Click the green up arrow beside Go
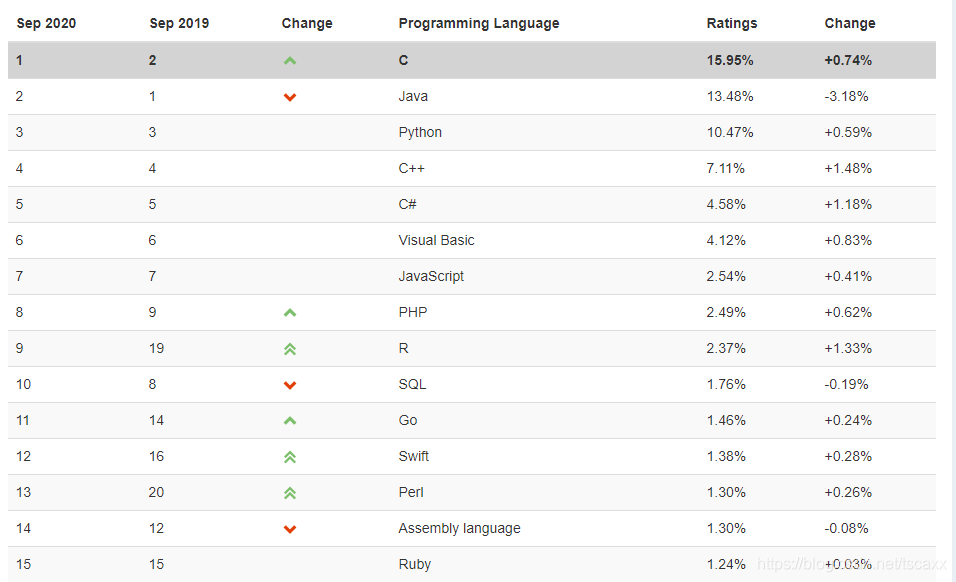Image resolution: width=956 pixels, height=582 pixels. [x=290, y=421]
